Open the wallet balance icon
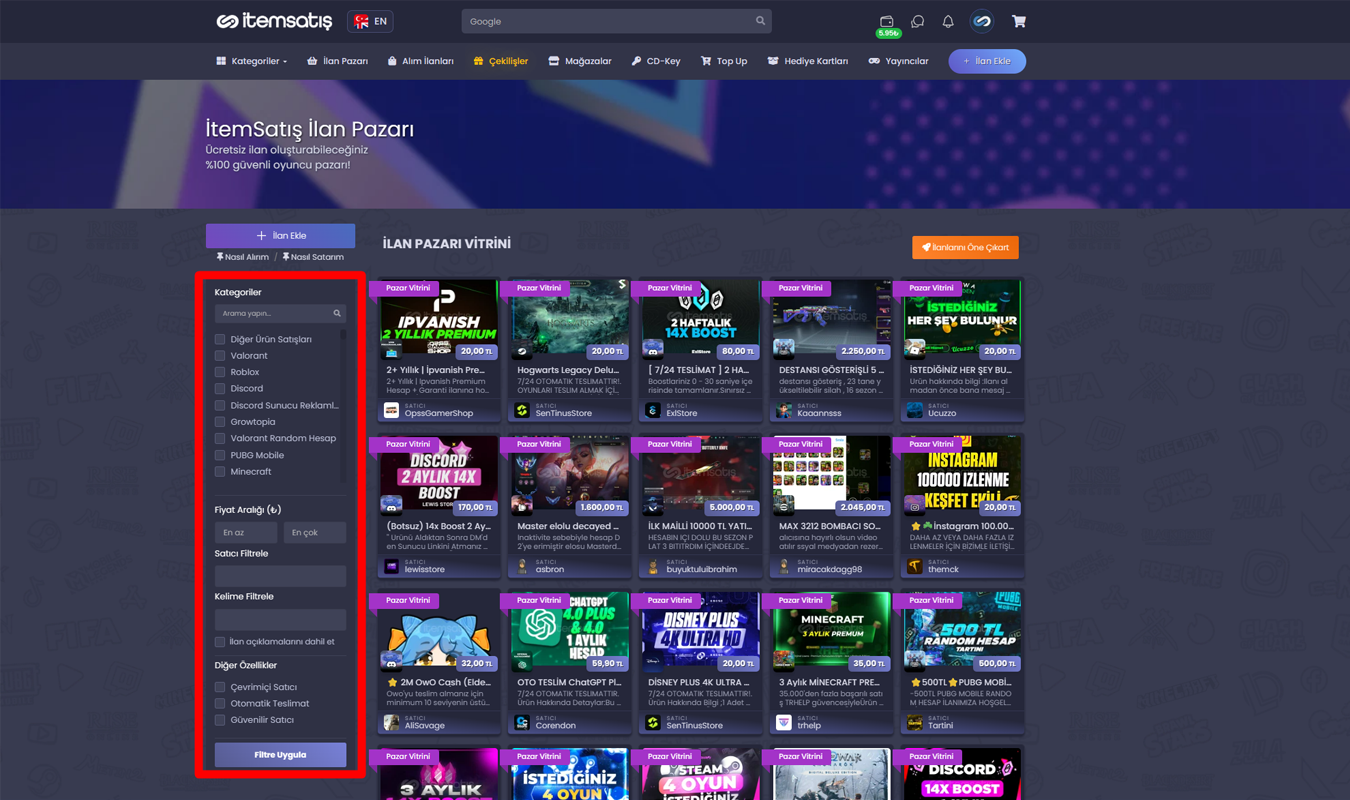This screenshot has height=800, width=1350. click(887, 21)
